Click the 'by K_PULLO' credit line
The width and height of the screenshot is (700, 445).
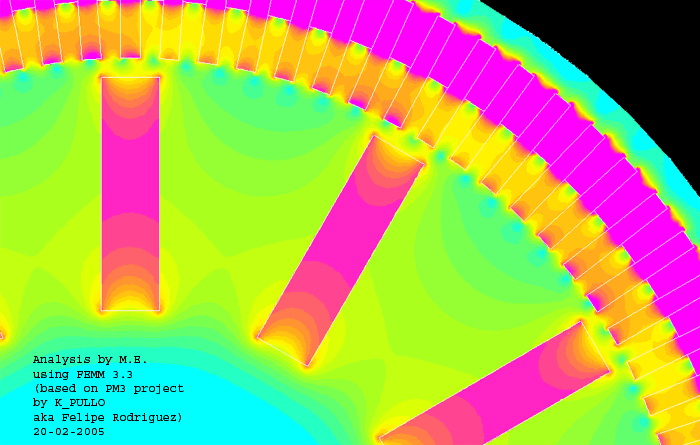pos(69,402)
